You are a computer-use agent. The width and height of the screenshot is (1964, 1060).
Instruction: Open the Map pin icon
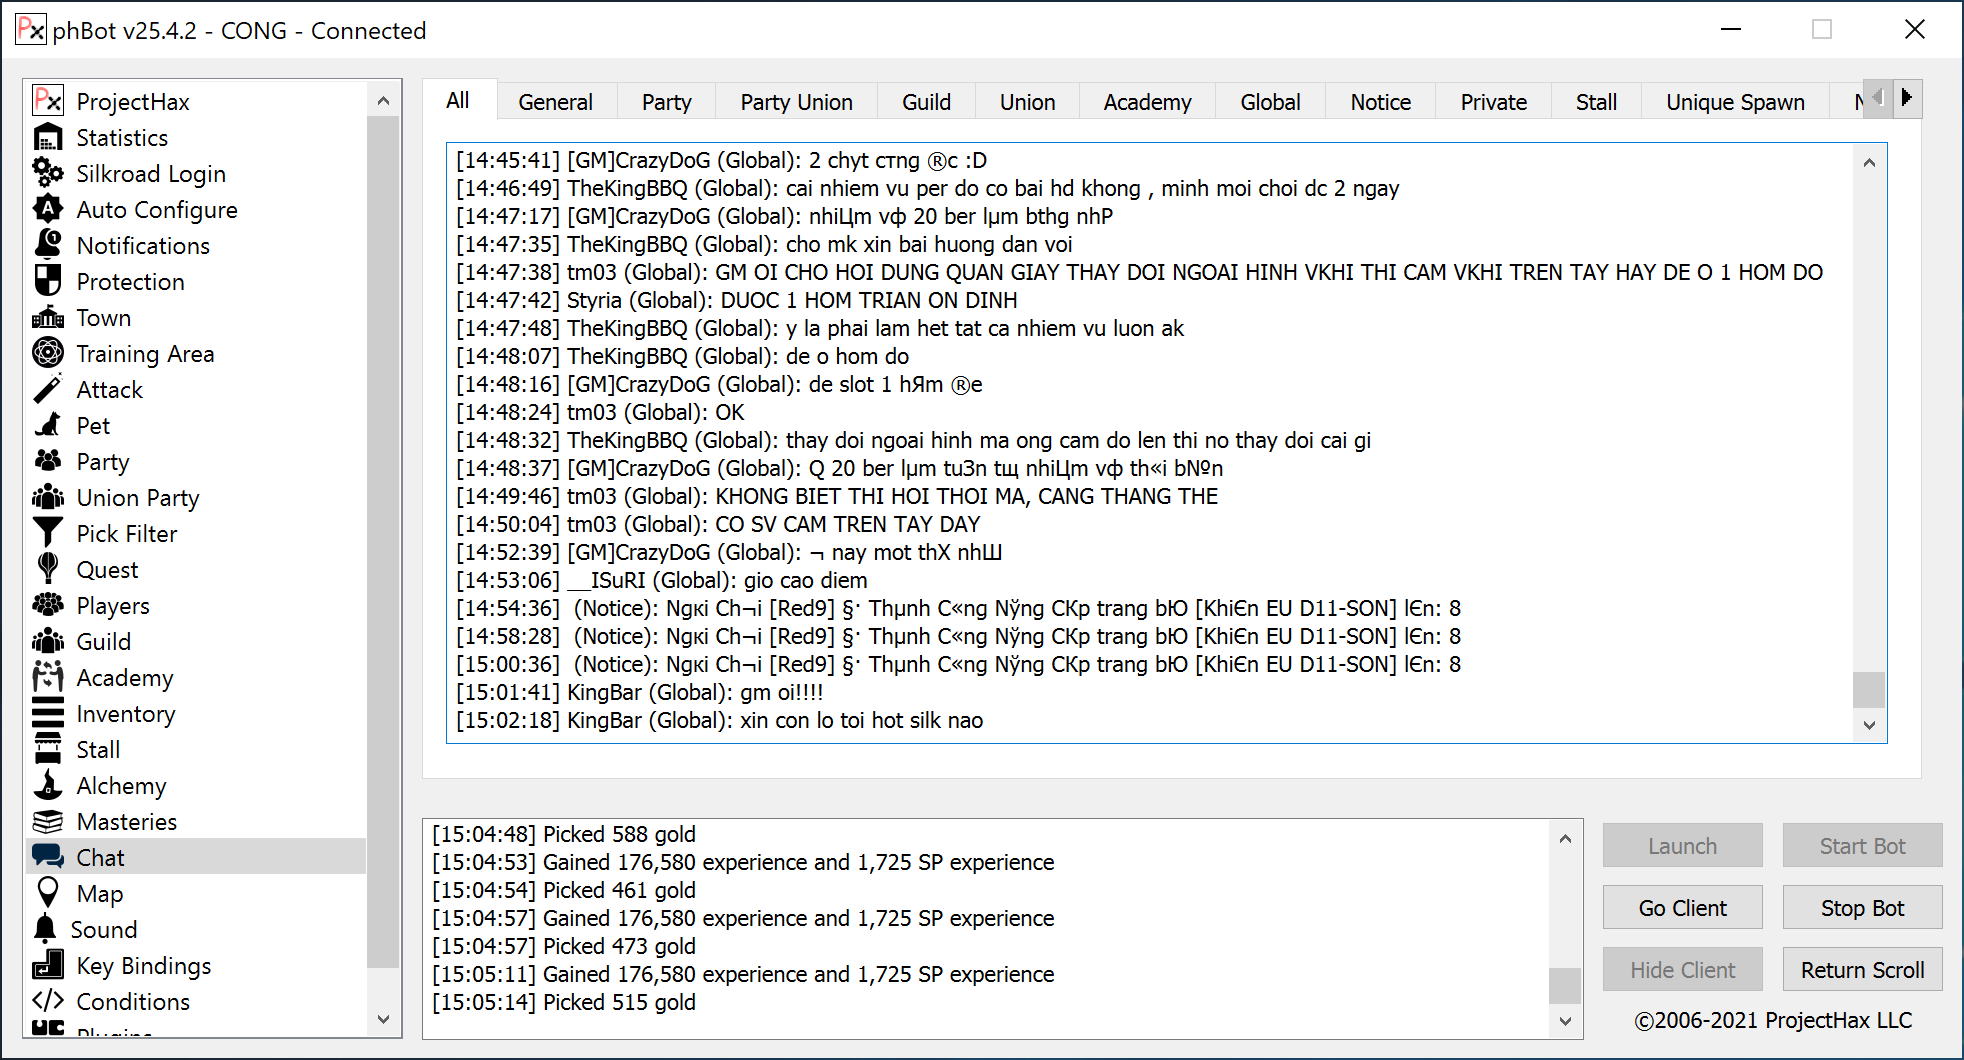point(48,893)
